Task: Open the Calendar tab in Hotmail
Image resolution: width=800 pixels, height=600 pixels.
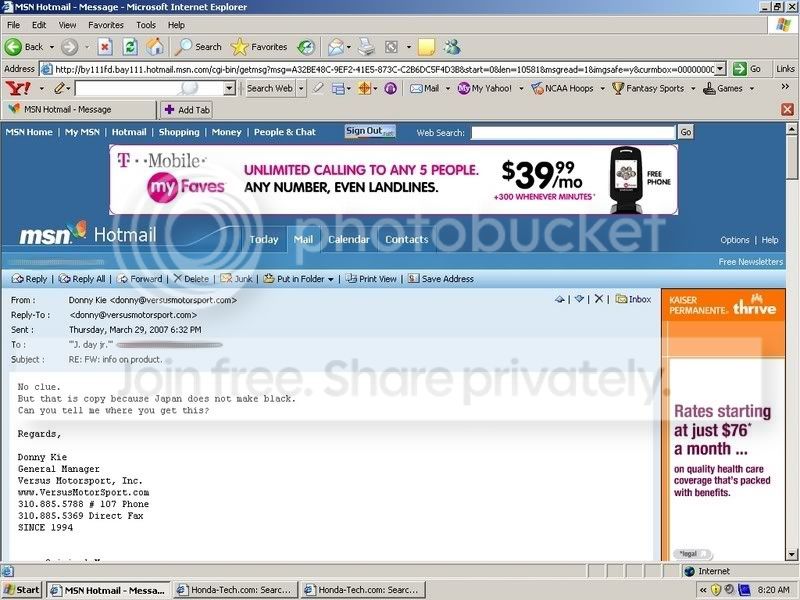Action: [349, 240]
